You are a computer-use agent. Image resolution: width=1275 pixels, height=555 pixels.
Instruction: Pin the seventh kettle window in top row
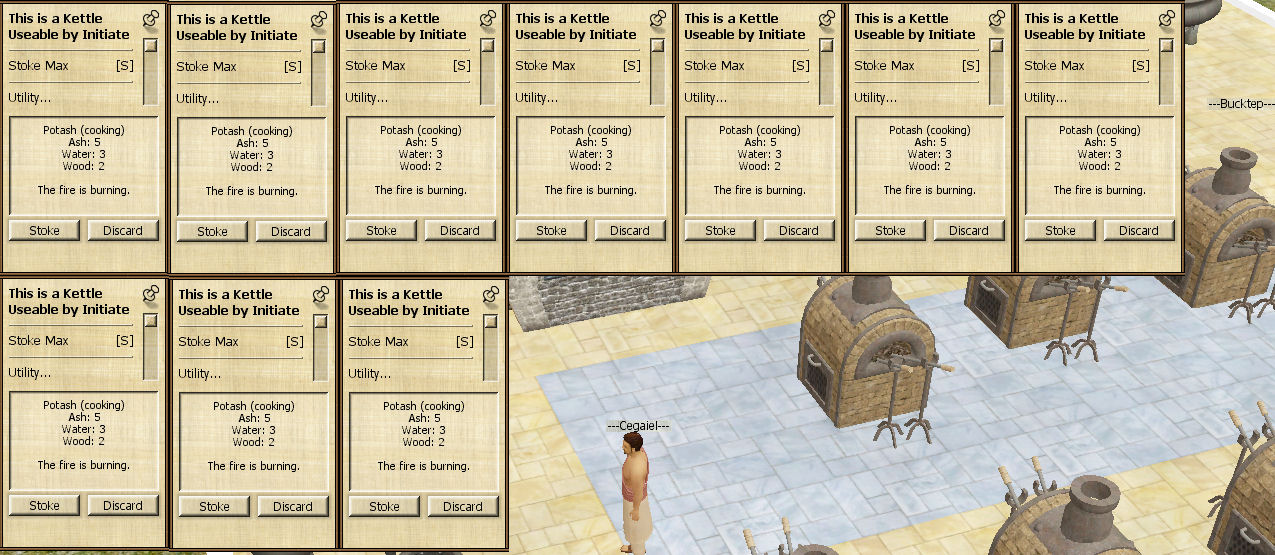(1167, 19)
